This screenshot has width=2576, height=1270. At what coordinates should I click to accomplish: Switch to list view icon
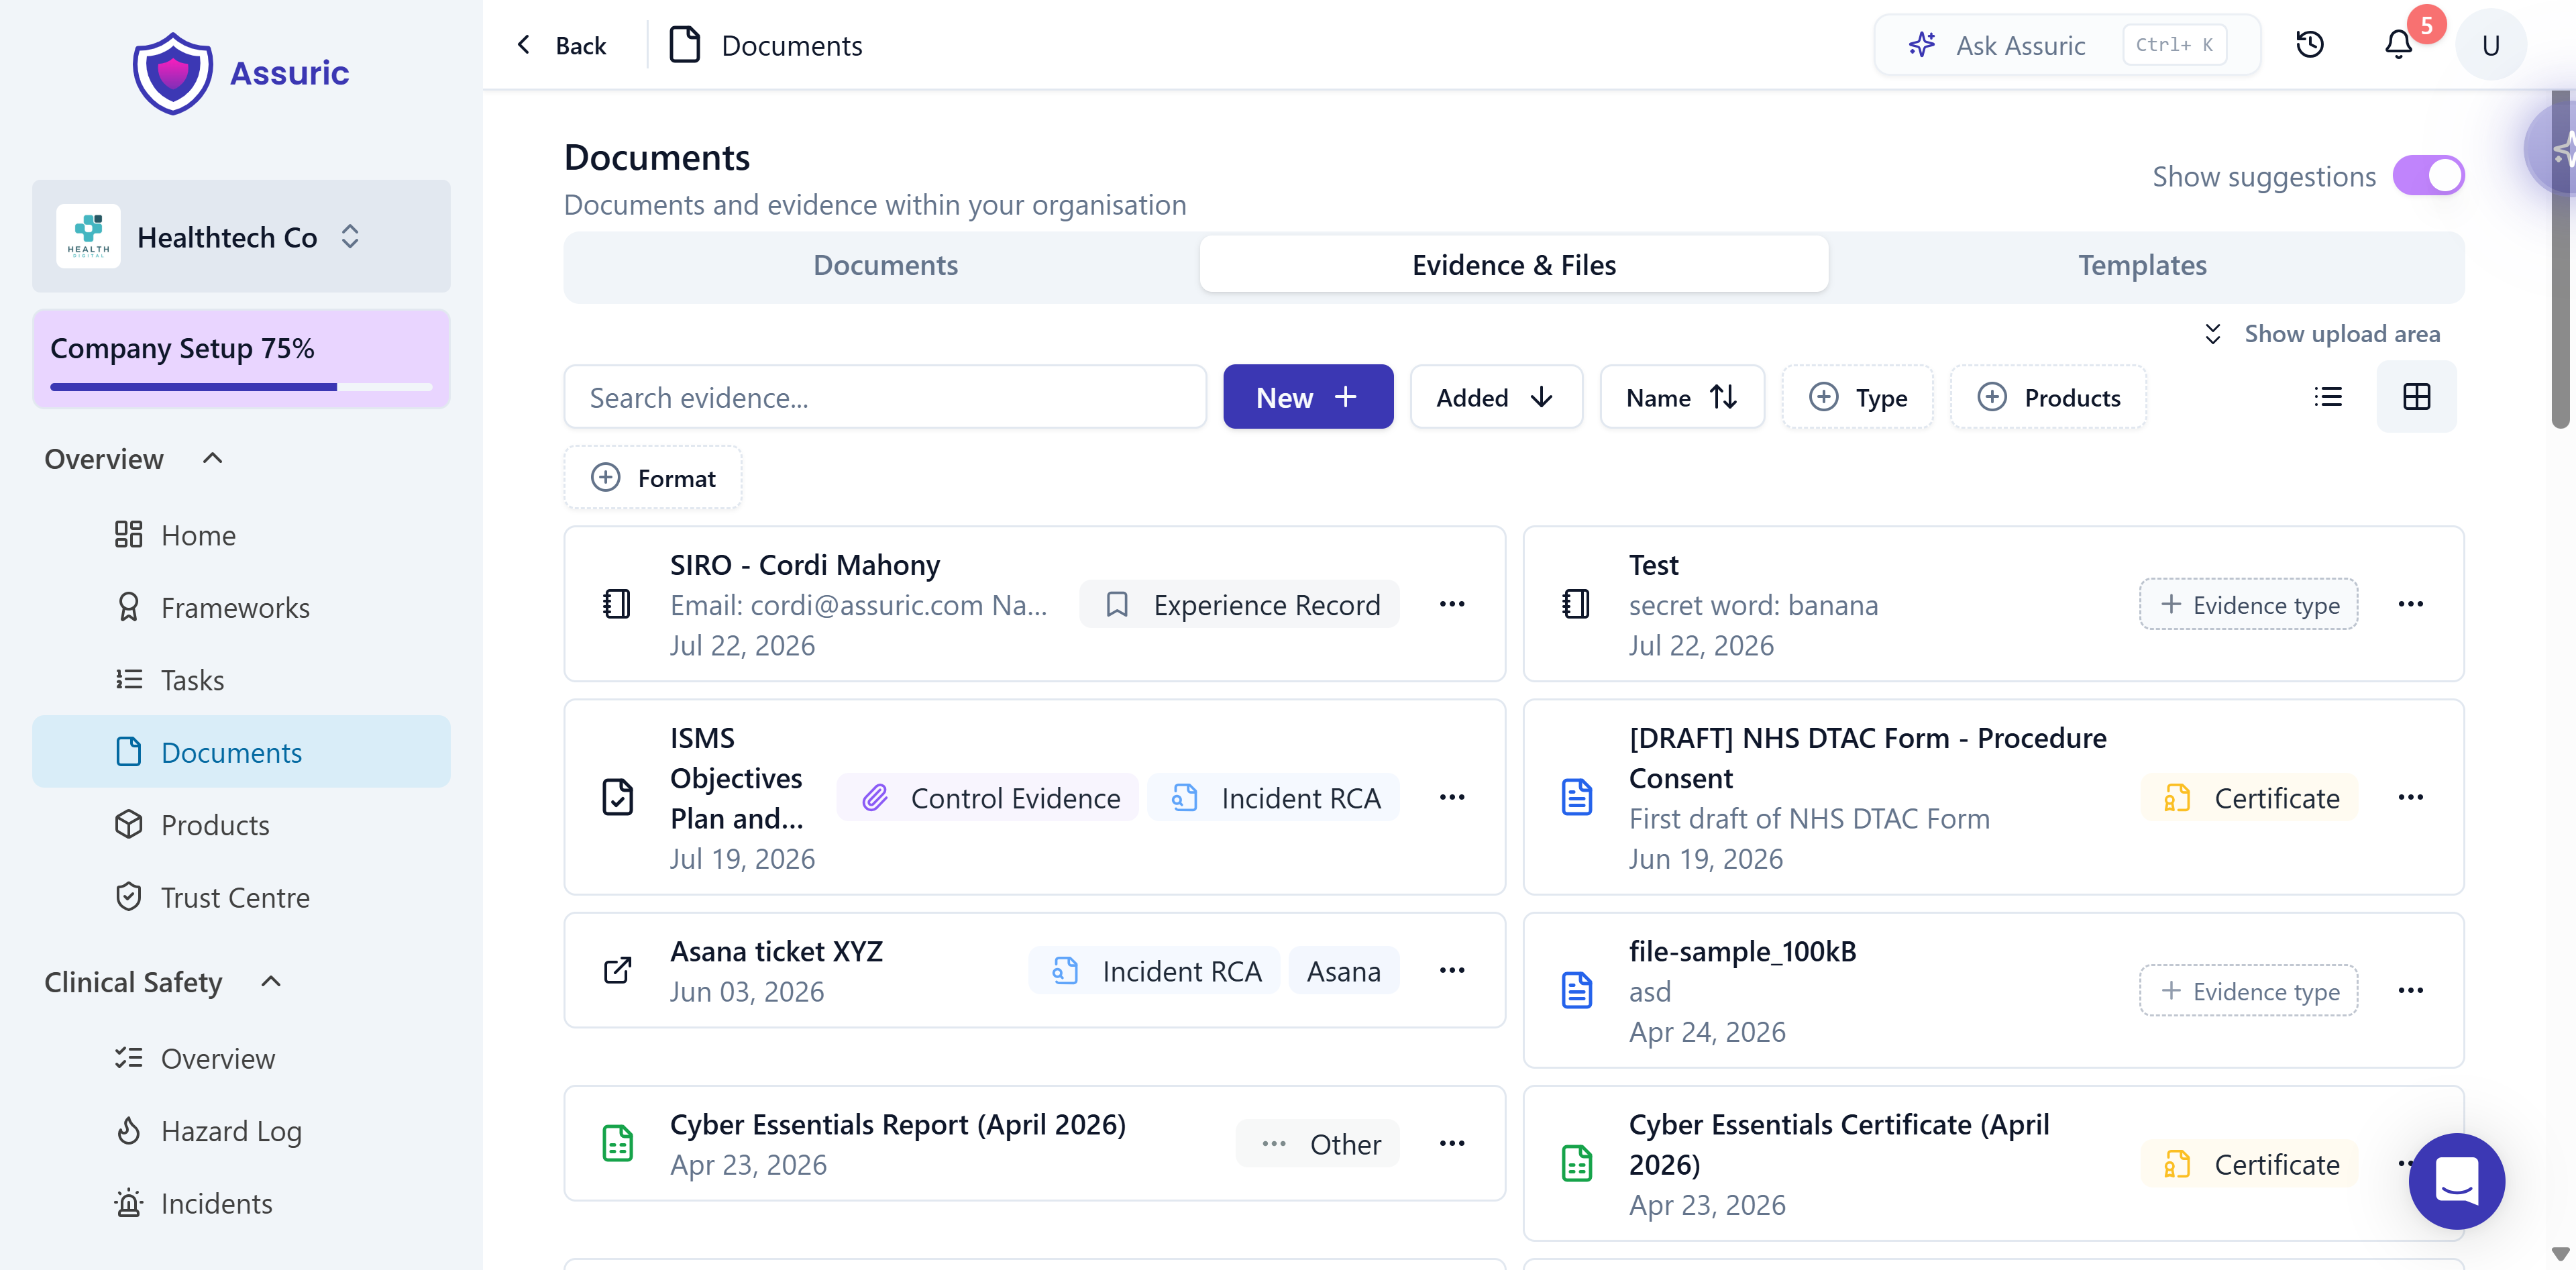coord(2328,397)
